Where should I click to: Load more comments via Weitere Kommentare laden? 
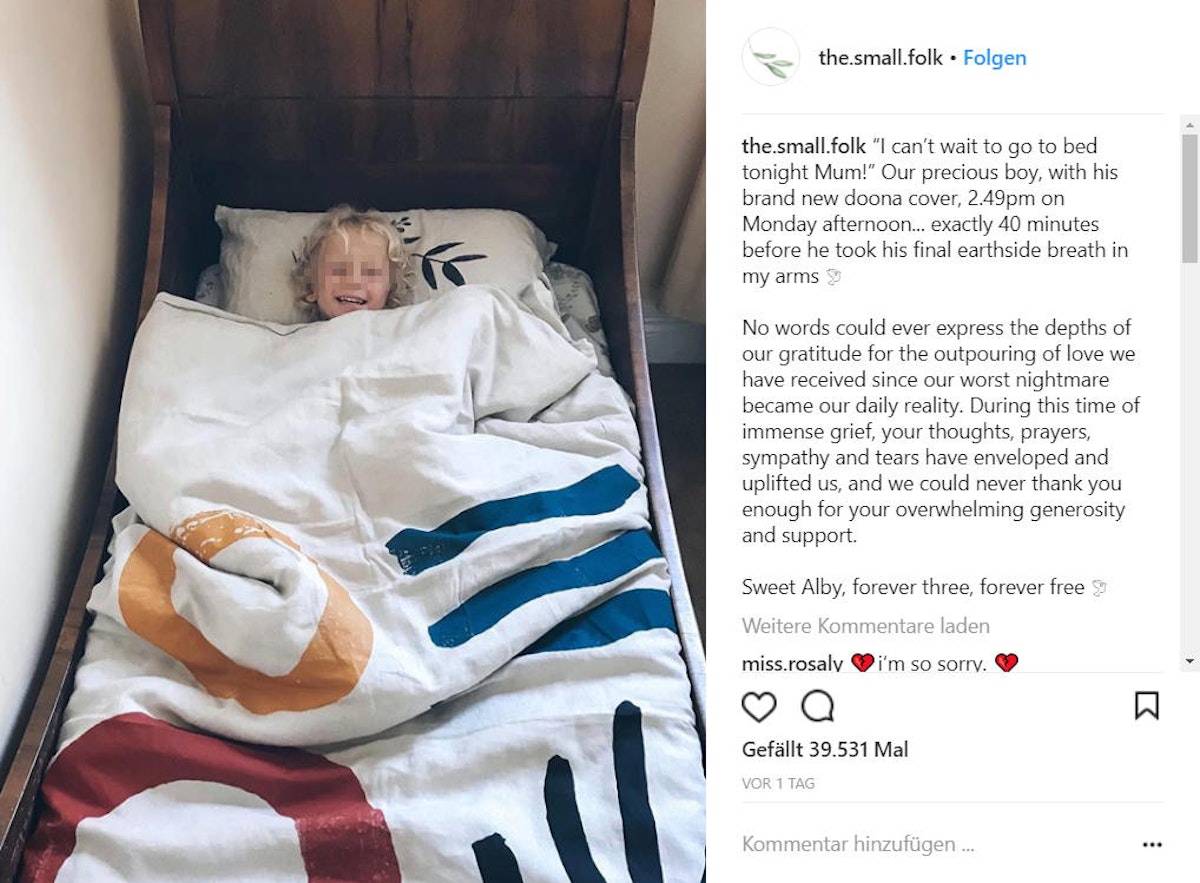click(x=866, y=626)
